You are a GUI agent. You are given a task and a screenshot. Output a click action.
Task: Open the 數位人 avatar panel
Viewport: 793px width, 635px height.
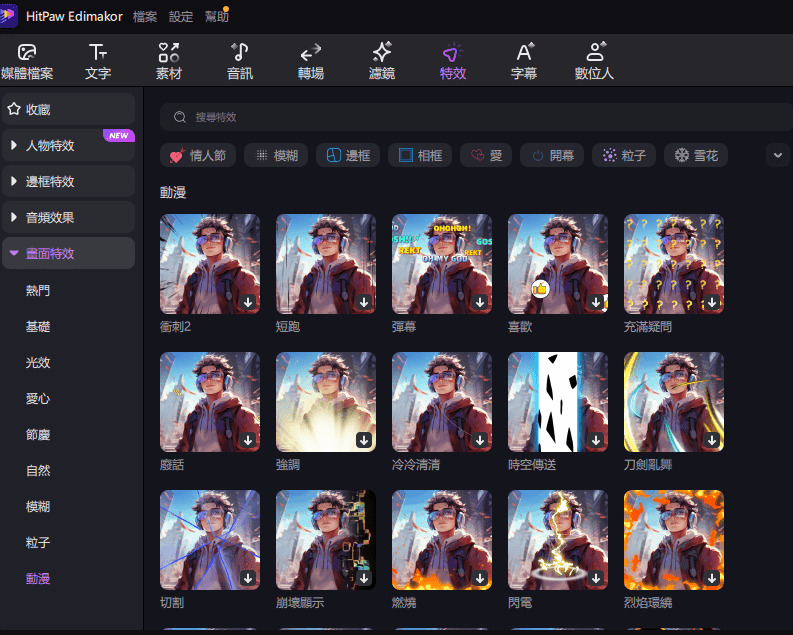(595, 61)
